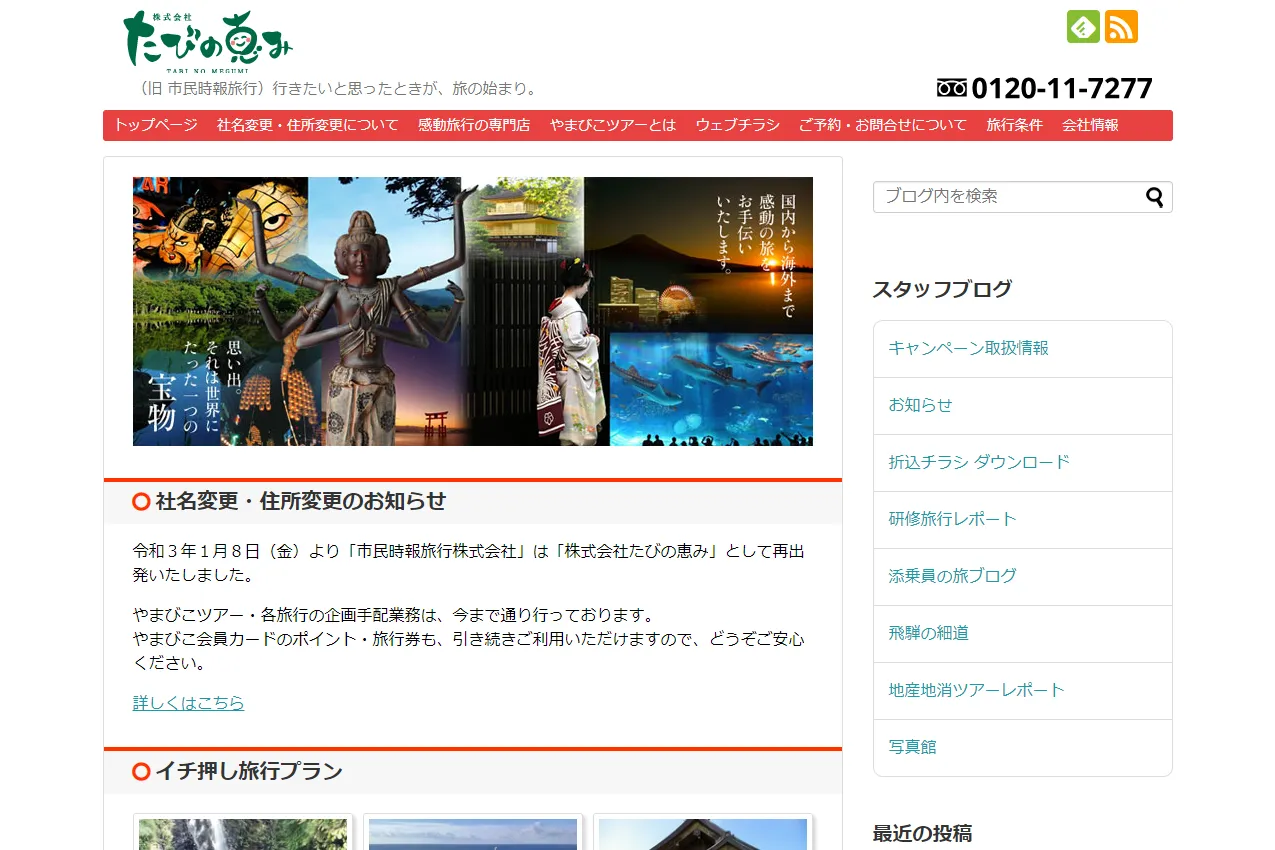Open 飛騨の細道 category

click(1022, 634)
